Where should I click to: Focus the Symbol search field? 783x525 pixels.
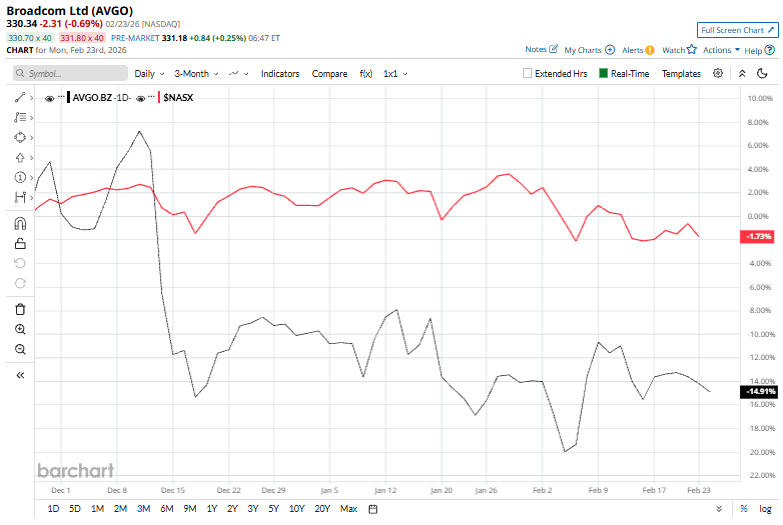tap(70, 73)
